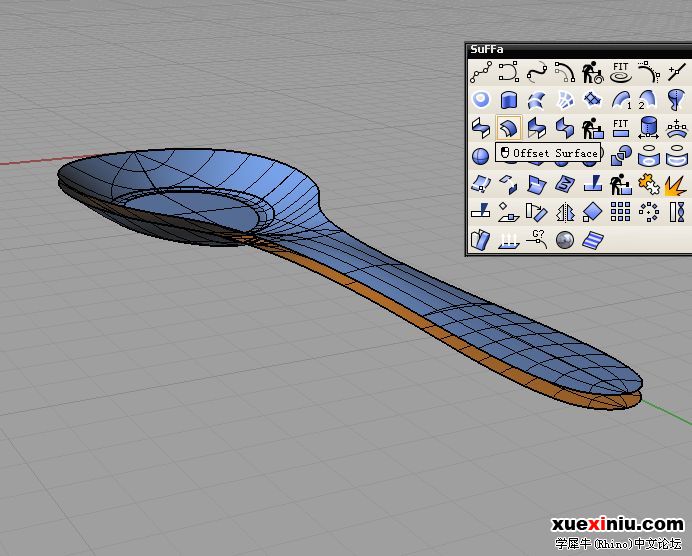Image resolution: width=692 pixels, height=556 pixels.
Task: Pick the interpolated curve through points tool
Action: point(537,72)
